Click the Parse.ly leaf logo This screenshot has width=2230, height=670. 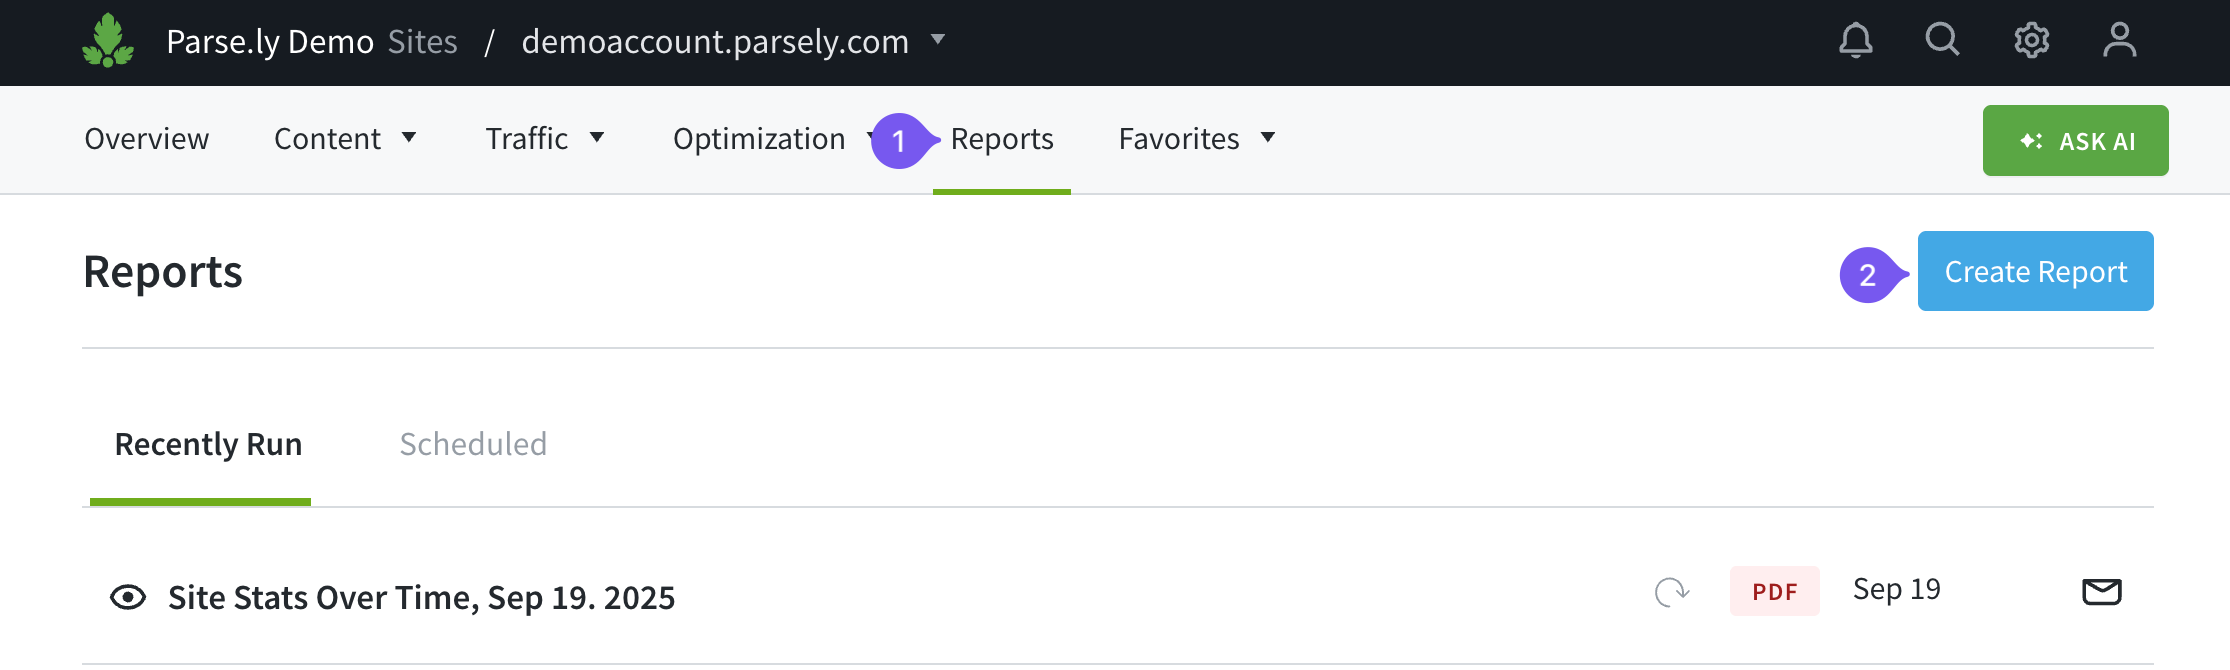(x=108, y=41)
